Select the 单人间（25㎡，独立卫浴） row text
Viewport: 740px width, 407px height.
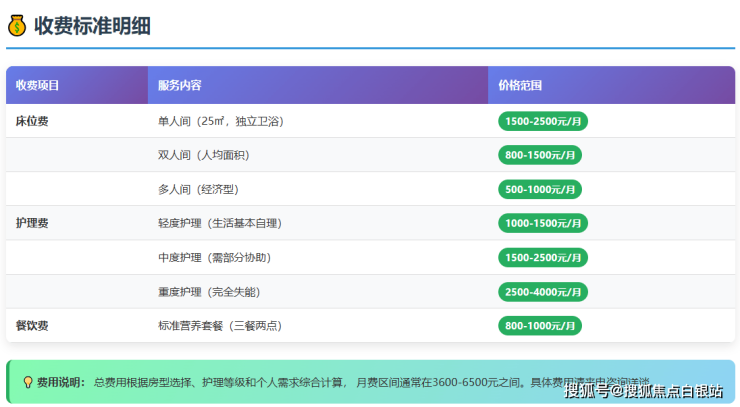[220, 121]
